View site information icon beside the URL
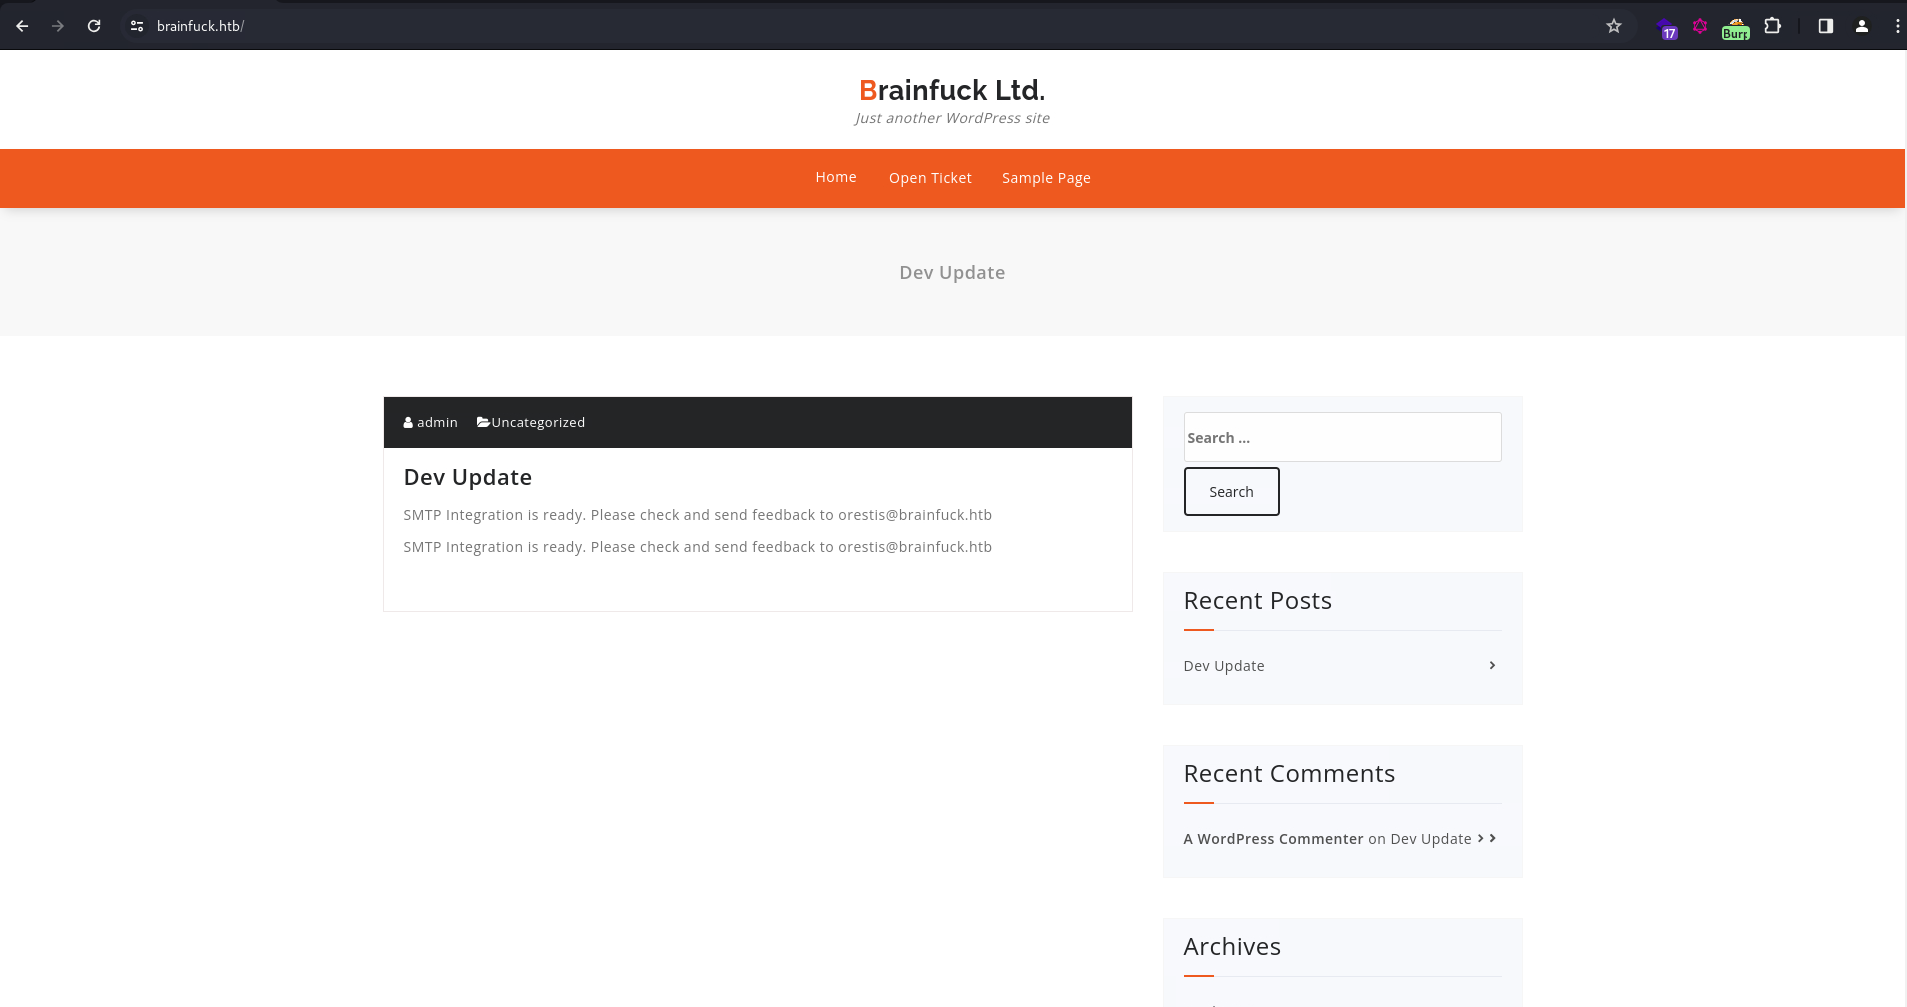1907x1007 pixels. click(x=137, y=26)
